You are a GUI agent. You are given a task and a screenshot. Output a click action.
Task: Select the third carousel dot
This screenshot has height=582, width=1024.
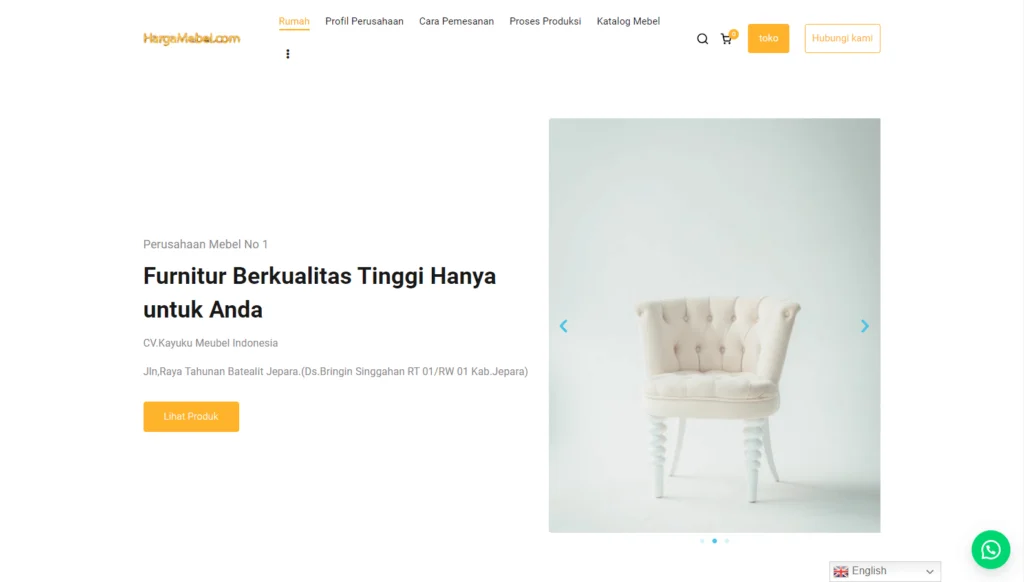click(727, 541)
